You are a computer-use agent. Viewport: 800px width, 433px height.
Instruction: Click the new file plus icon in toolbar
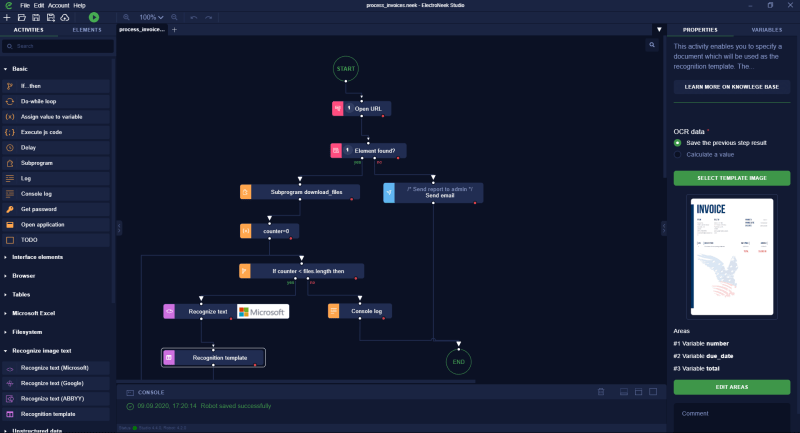pos(7,17)
